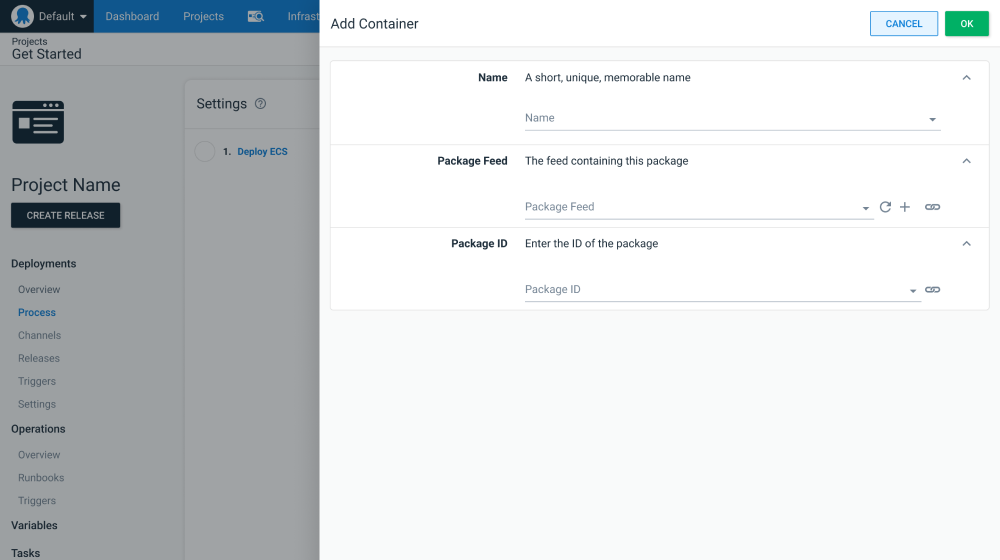Open Operations Overview in the sidebar
Viewport: 1000px width, 560px height.
click(x=39, y=455)
